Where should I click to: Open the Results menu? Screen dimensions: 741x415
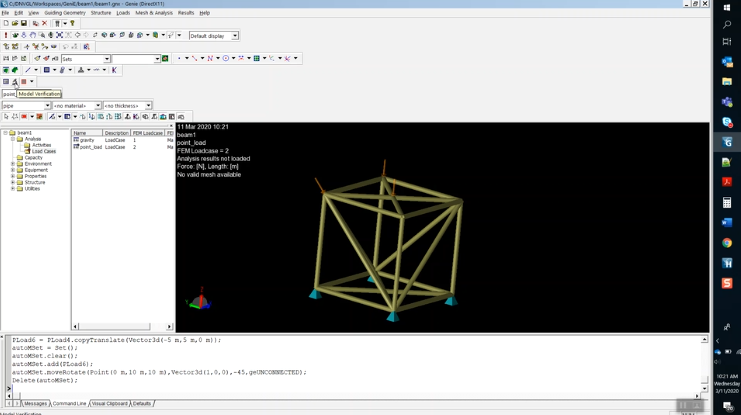pyautogui.click(x=186, y=13)
